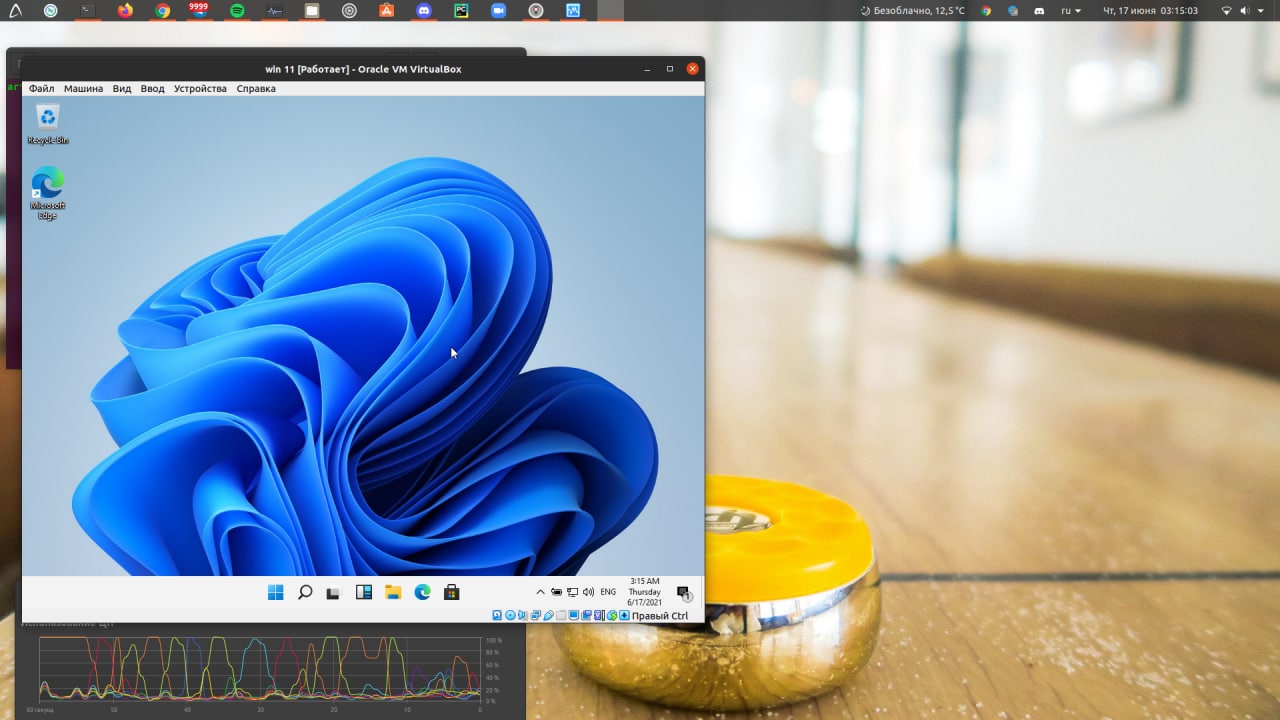This screenshot has width=1280, height=720.
Task: Open the Вид menu in VirtualBox
Action: [122, 88]
